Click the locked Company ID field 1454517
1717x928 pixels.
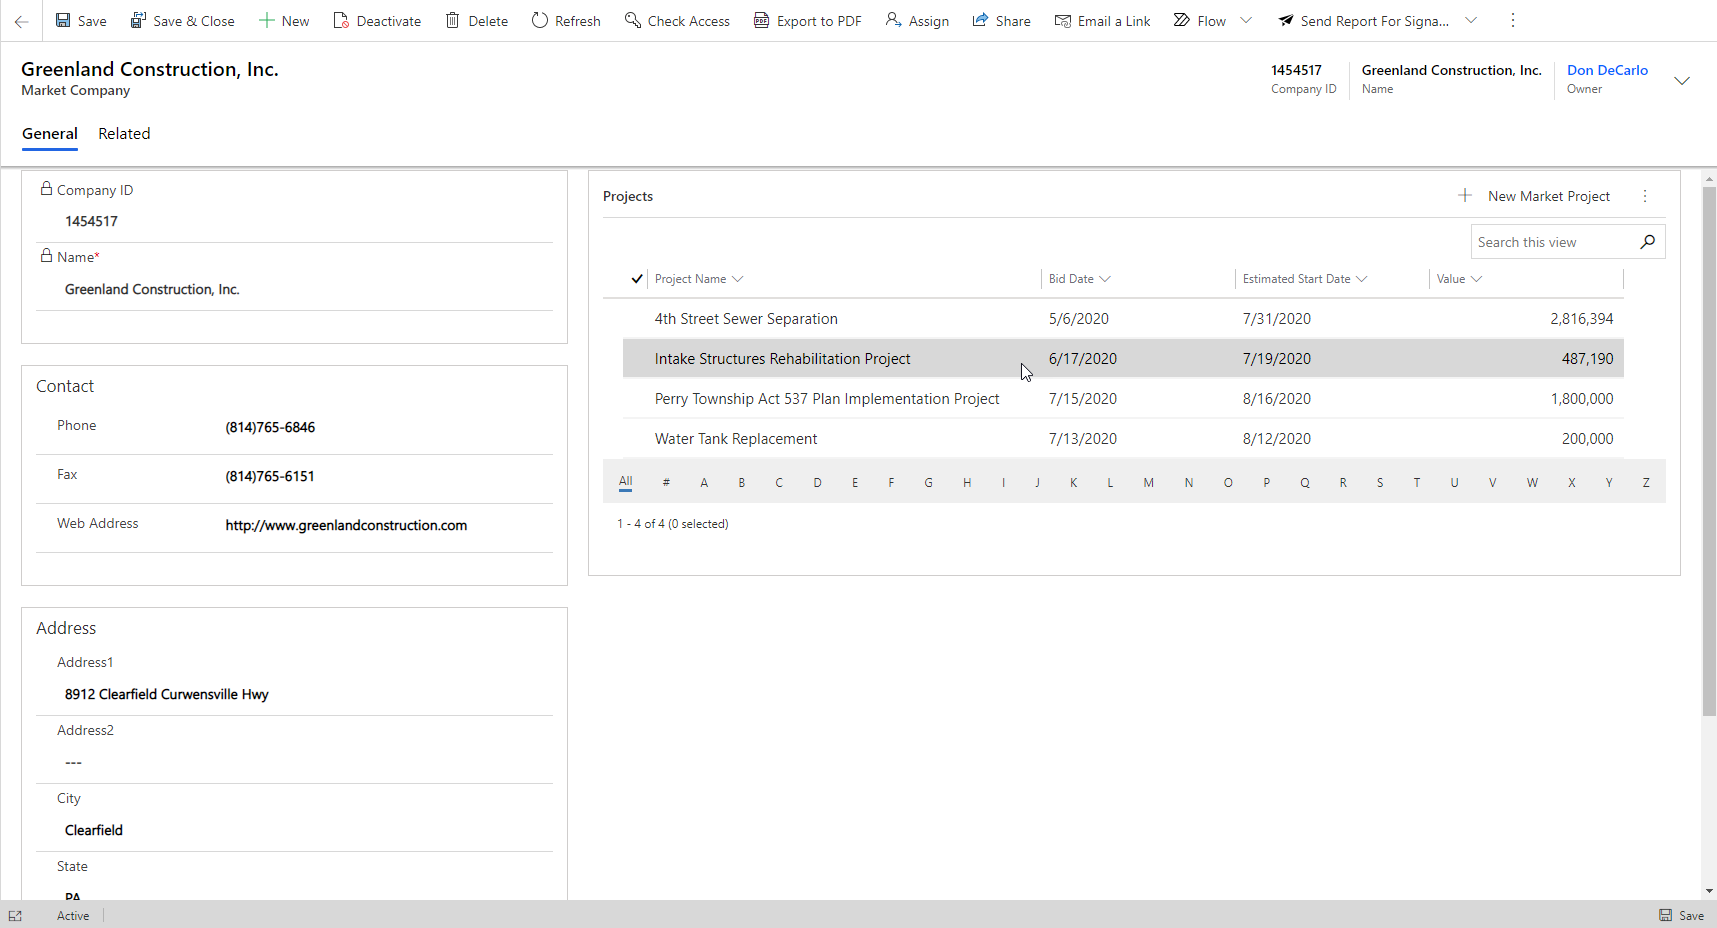(x=91, y=222)
